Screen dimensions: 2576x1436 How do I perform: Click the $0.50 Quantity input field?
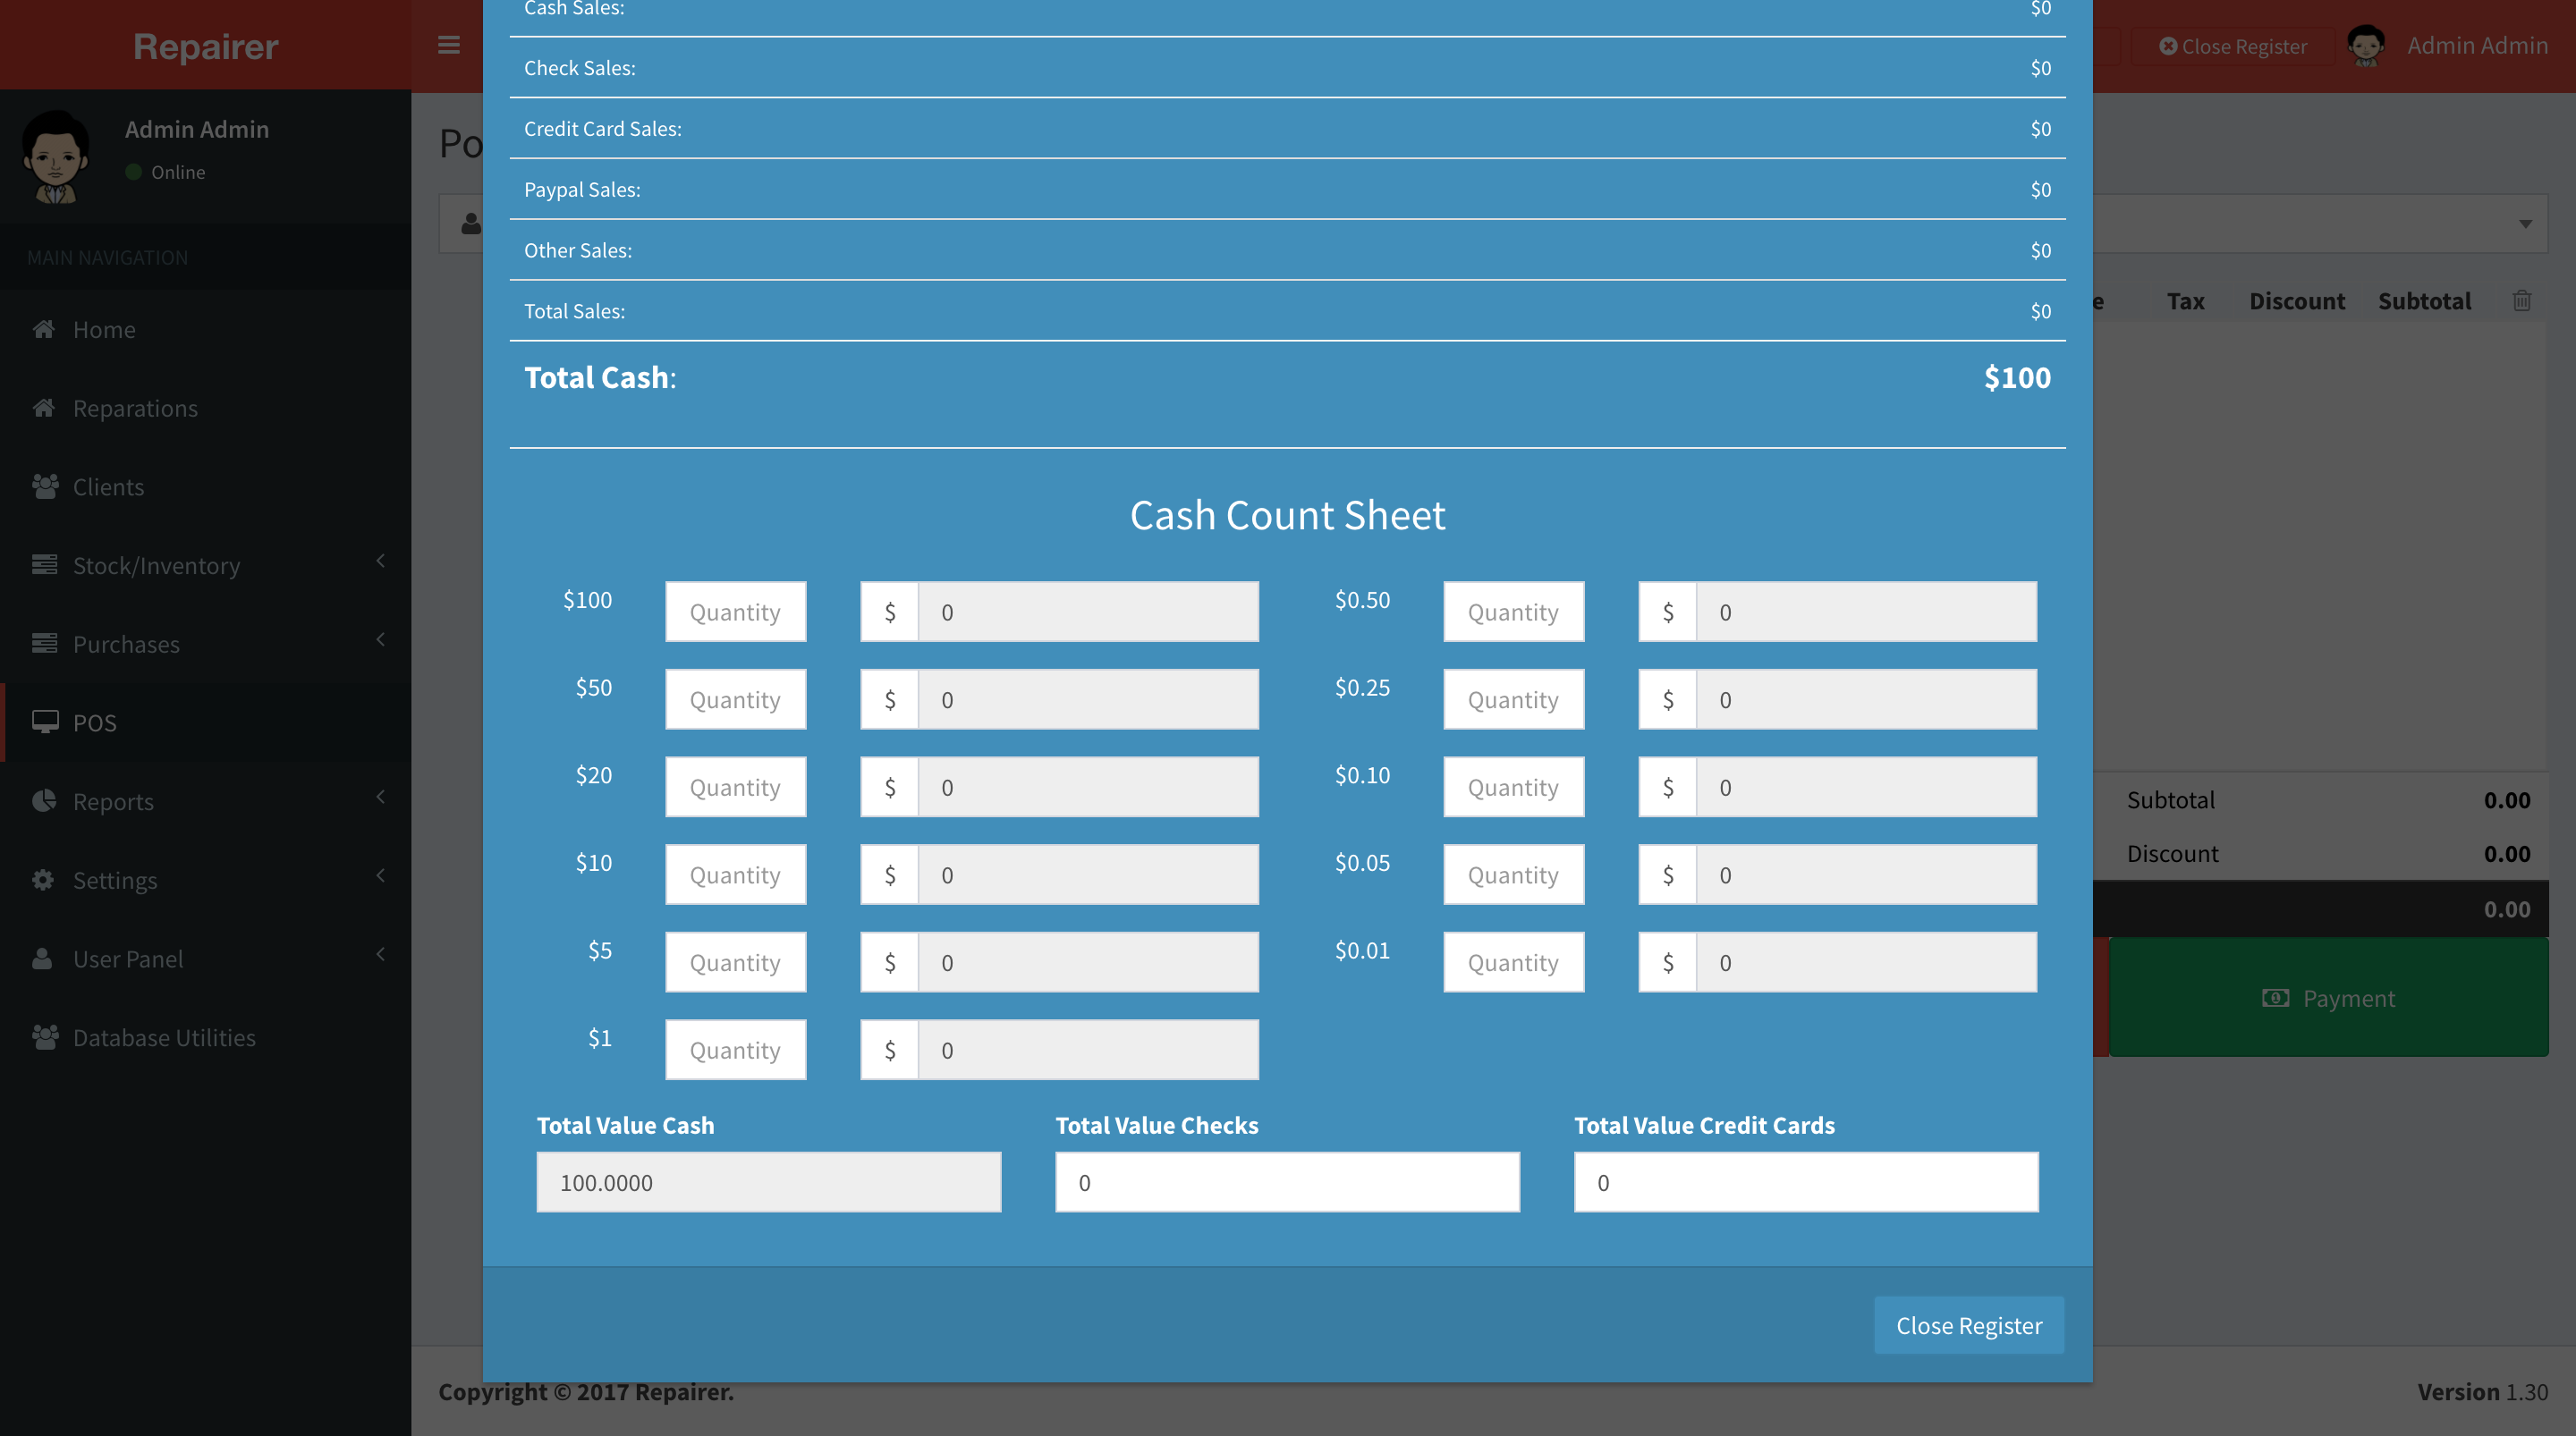point(1514,612)
